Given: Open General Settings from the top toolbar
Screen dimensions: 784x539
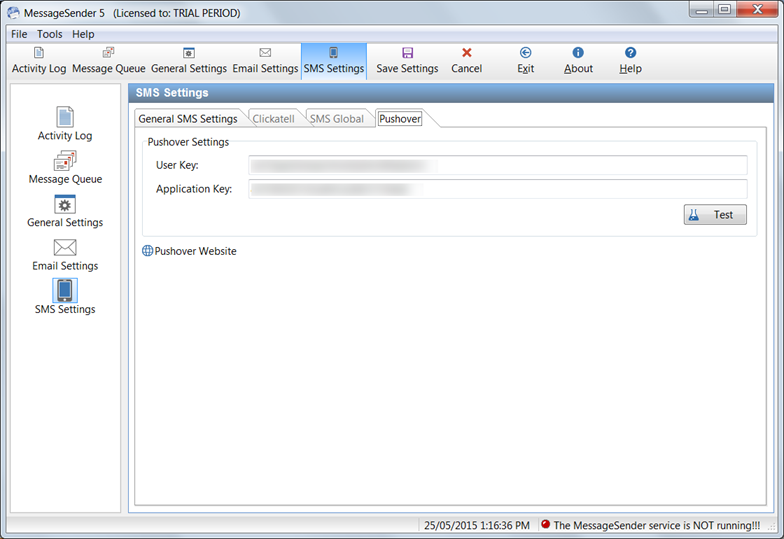Looking at the screenshot, I should [188, 61].
